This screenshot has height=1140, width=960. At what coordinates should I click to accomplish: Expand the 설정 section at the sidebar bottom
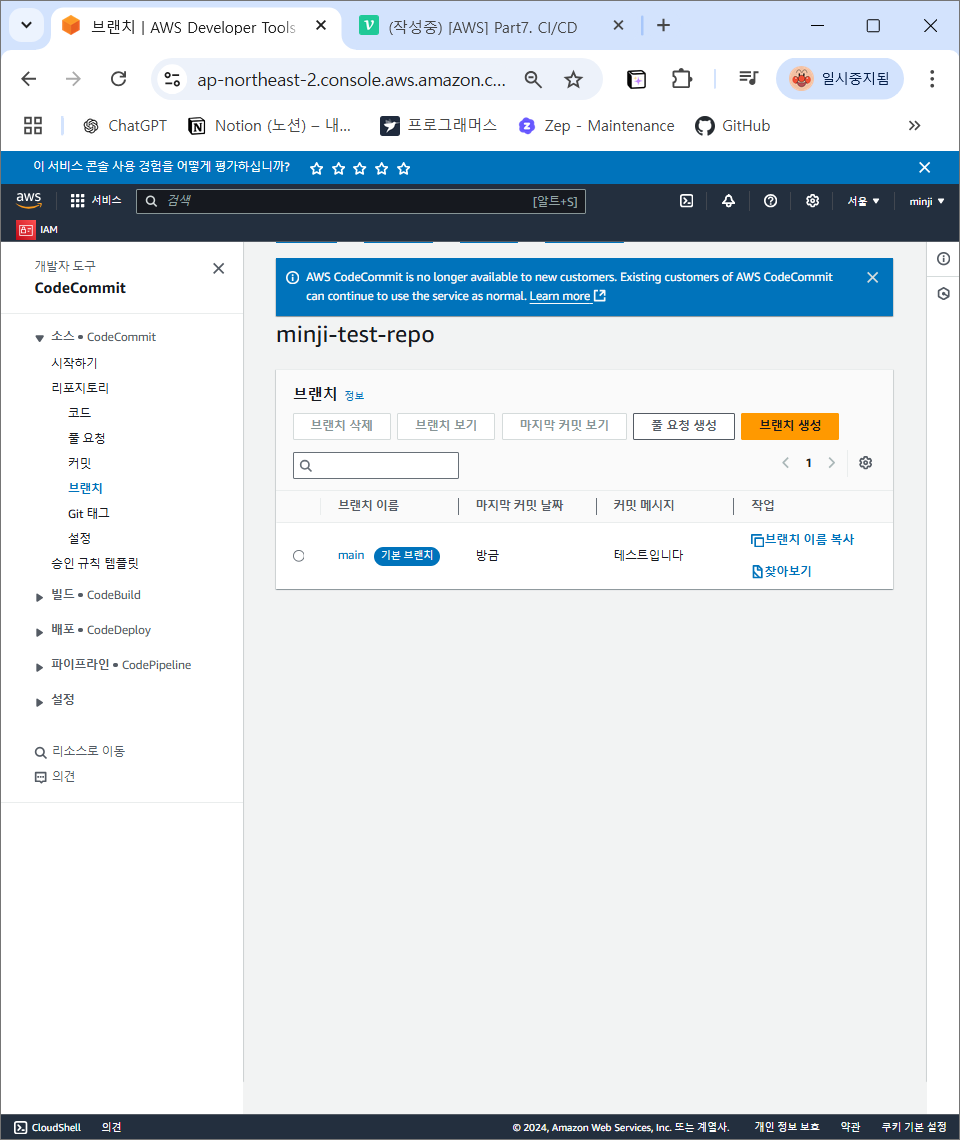click(x=39, y=702)
